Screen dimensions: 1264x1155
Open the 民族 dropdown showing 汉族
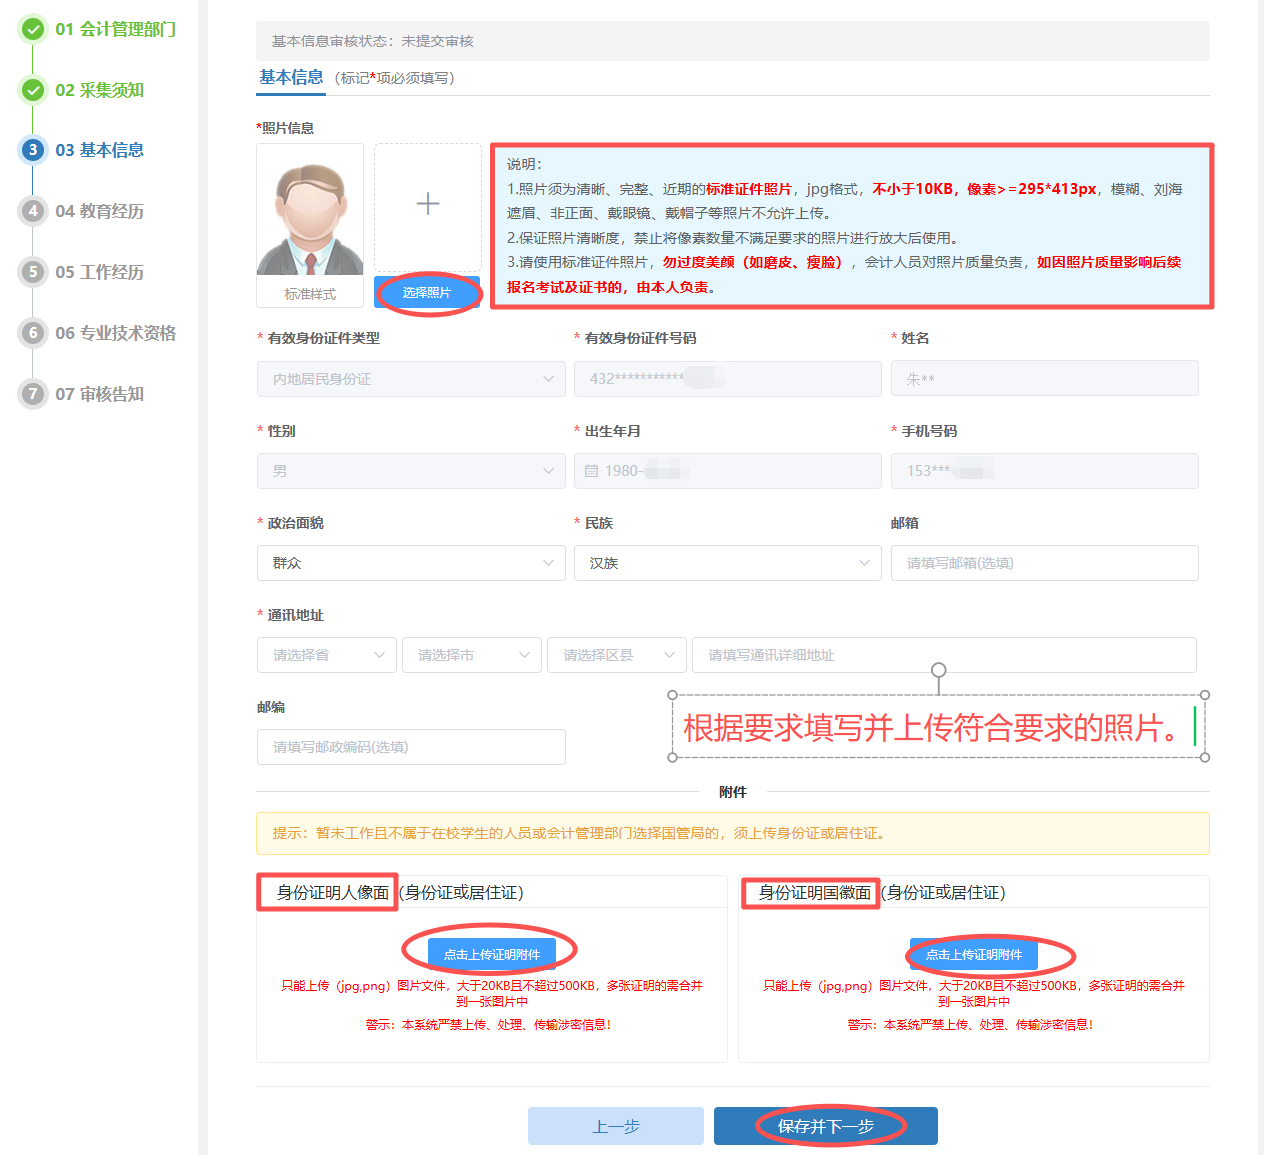(x=727, y=563)
